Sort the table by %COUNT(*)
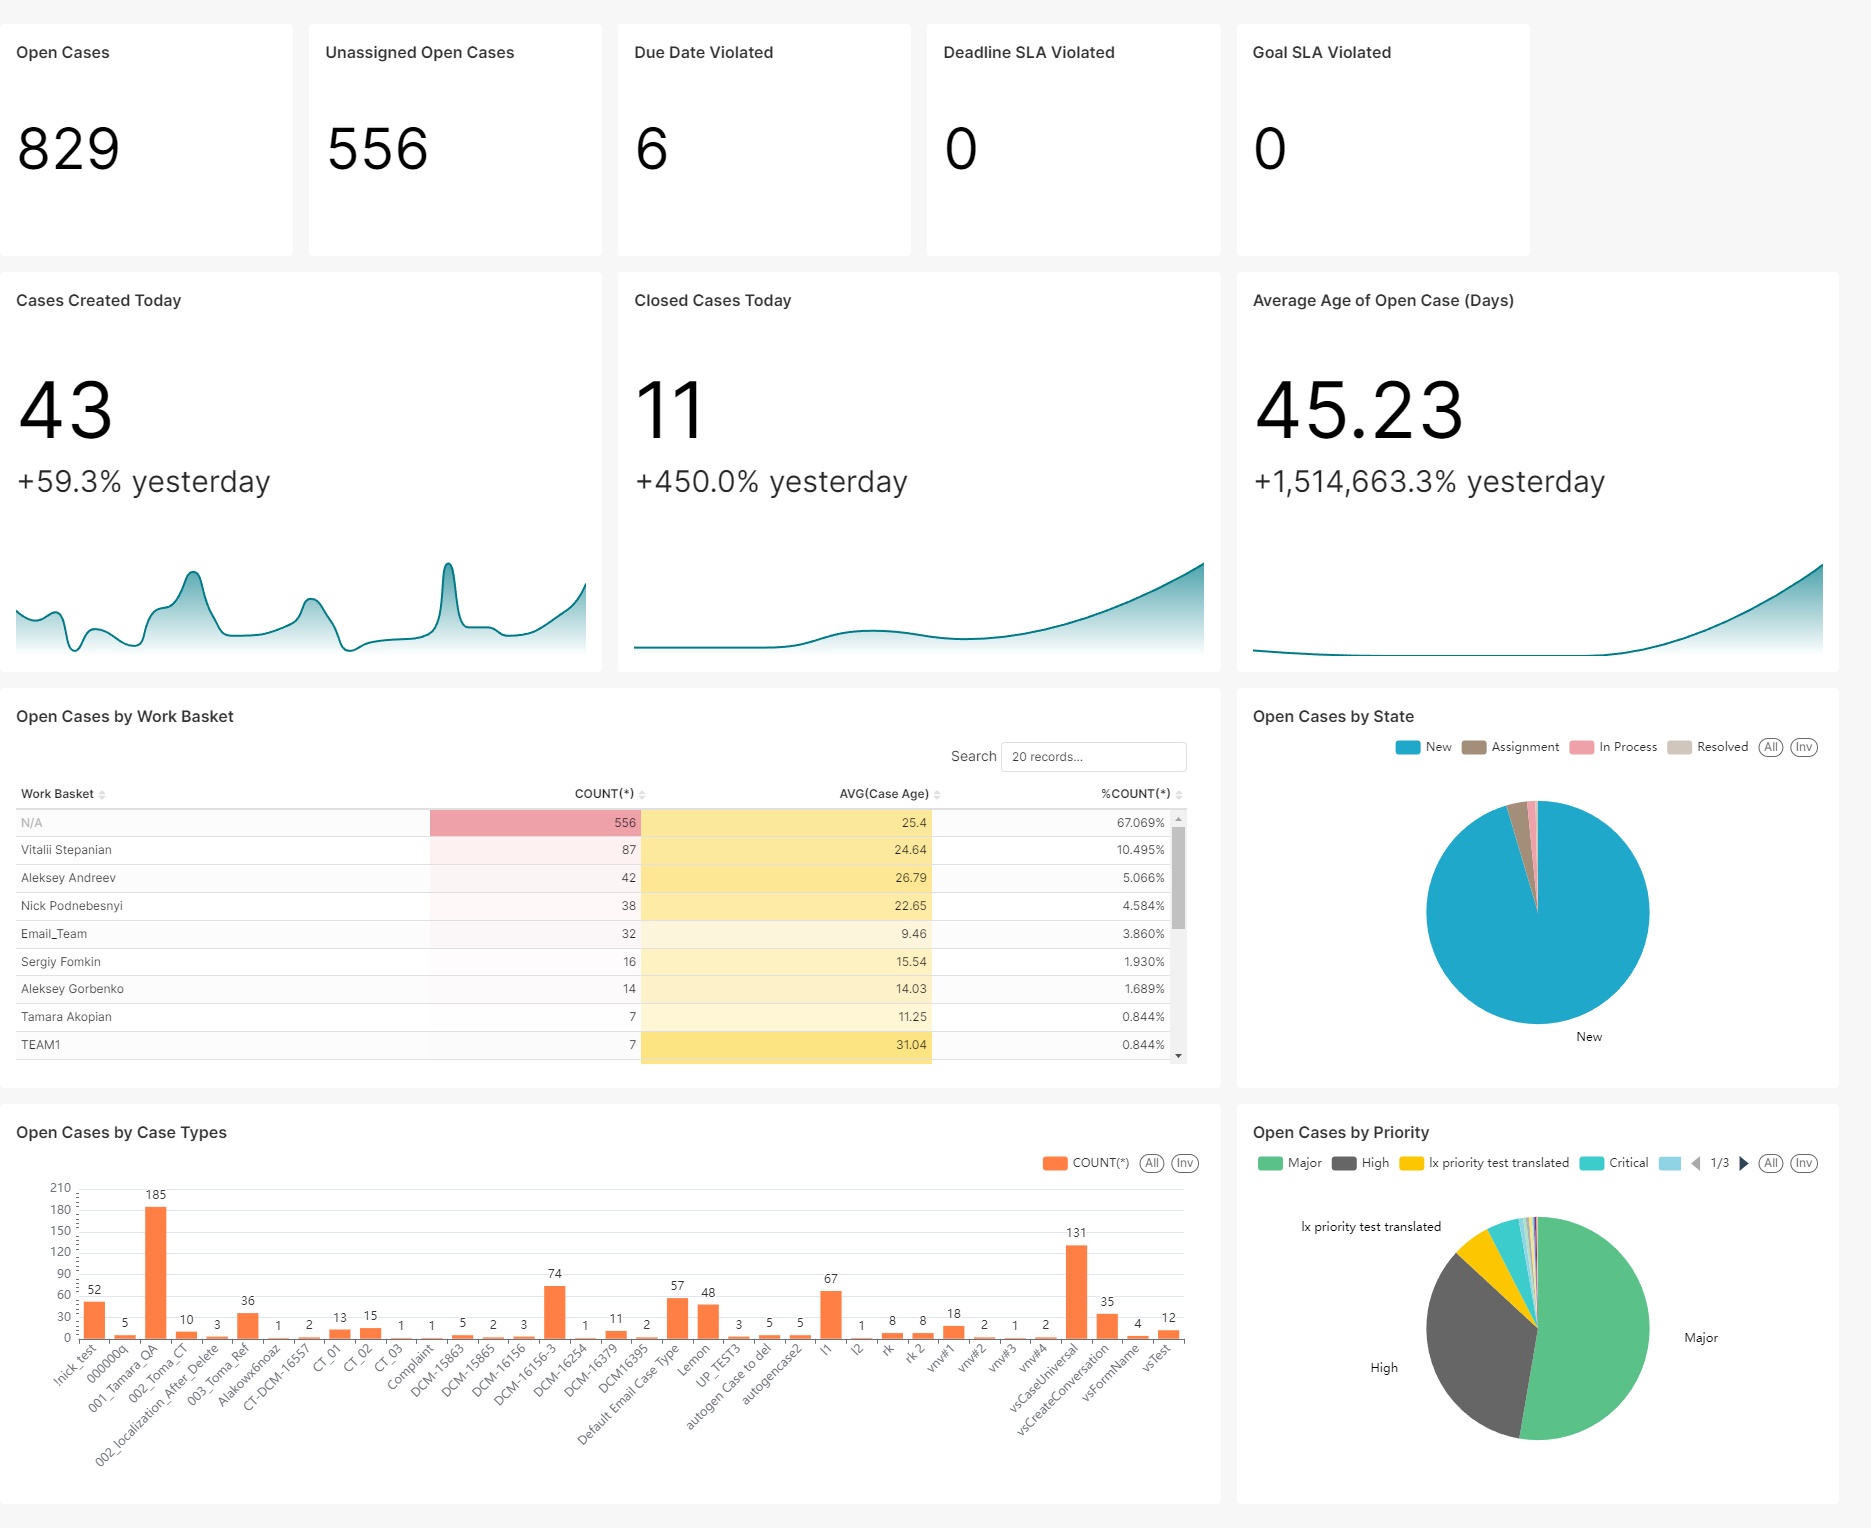Viewport: 1871px width, 1528px height. 1135,793
